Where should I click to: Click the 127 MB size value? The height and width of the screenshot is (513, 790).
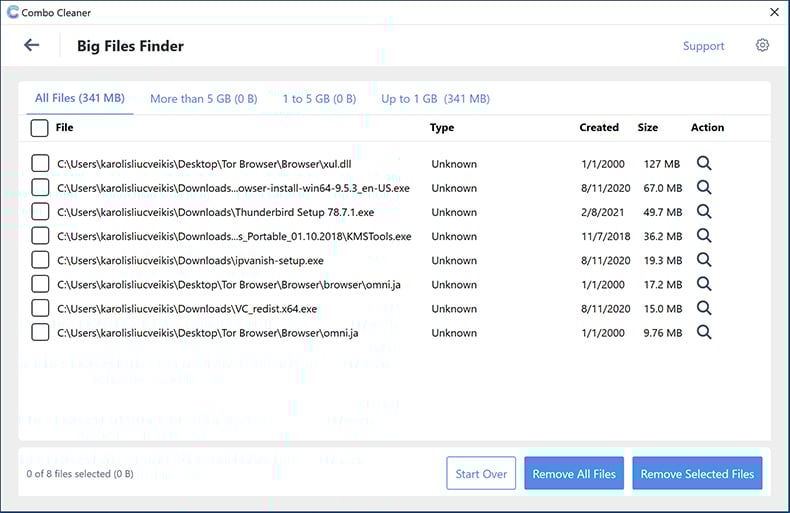(662, 164)
